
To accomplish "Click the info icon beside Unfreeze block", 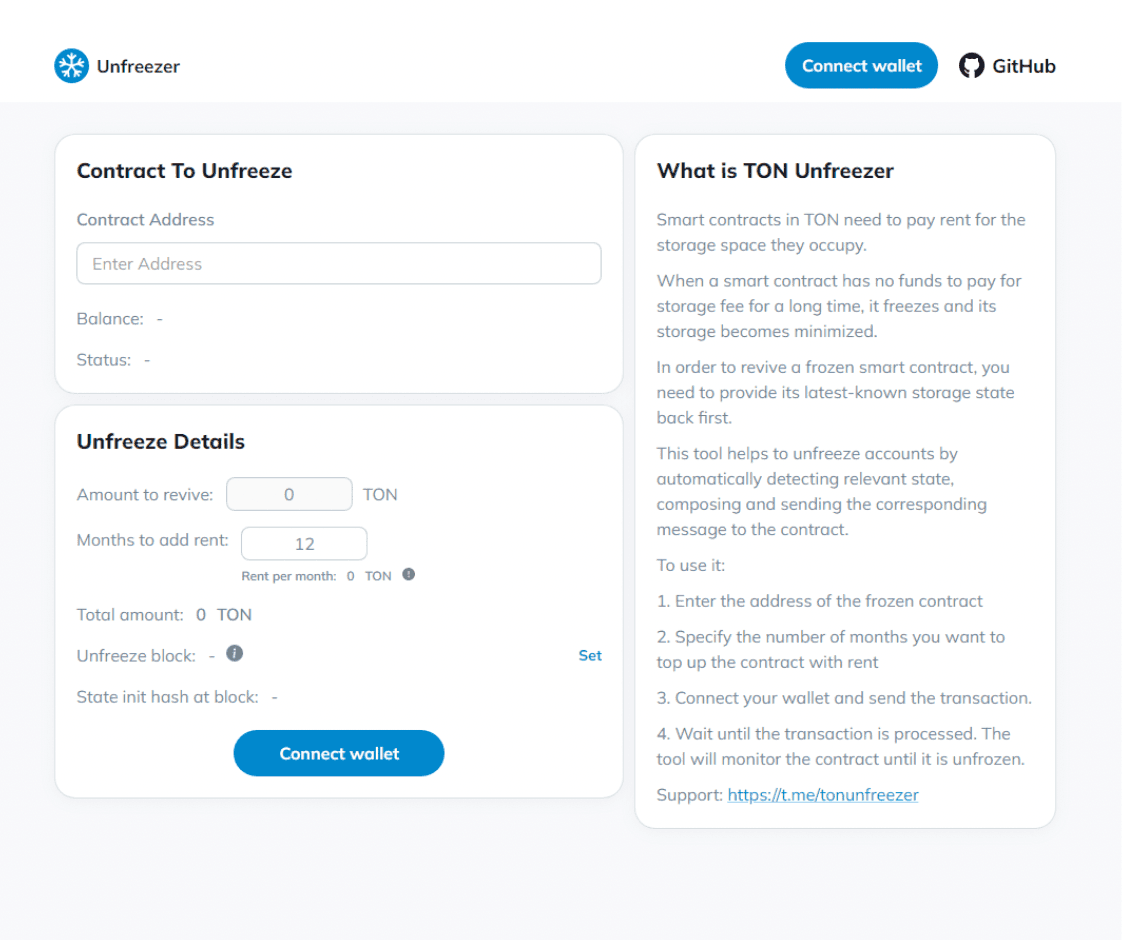I will (x=235, y=653).
